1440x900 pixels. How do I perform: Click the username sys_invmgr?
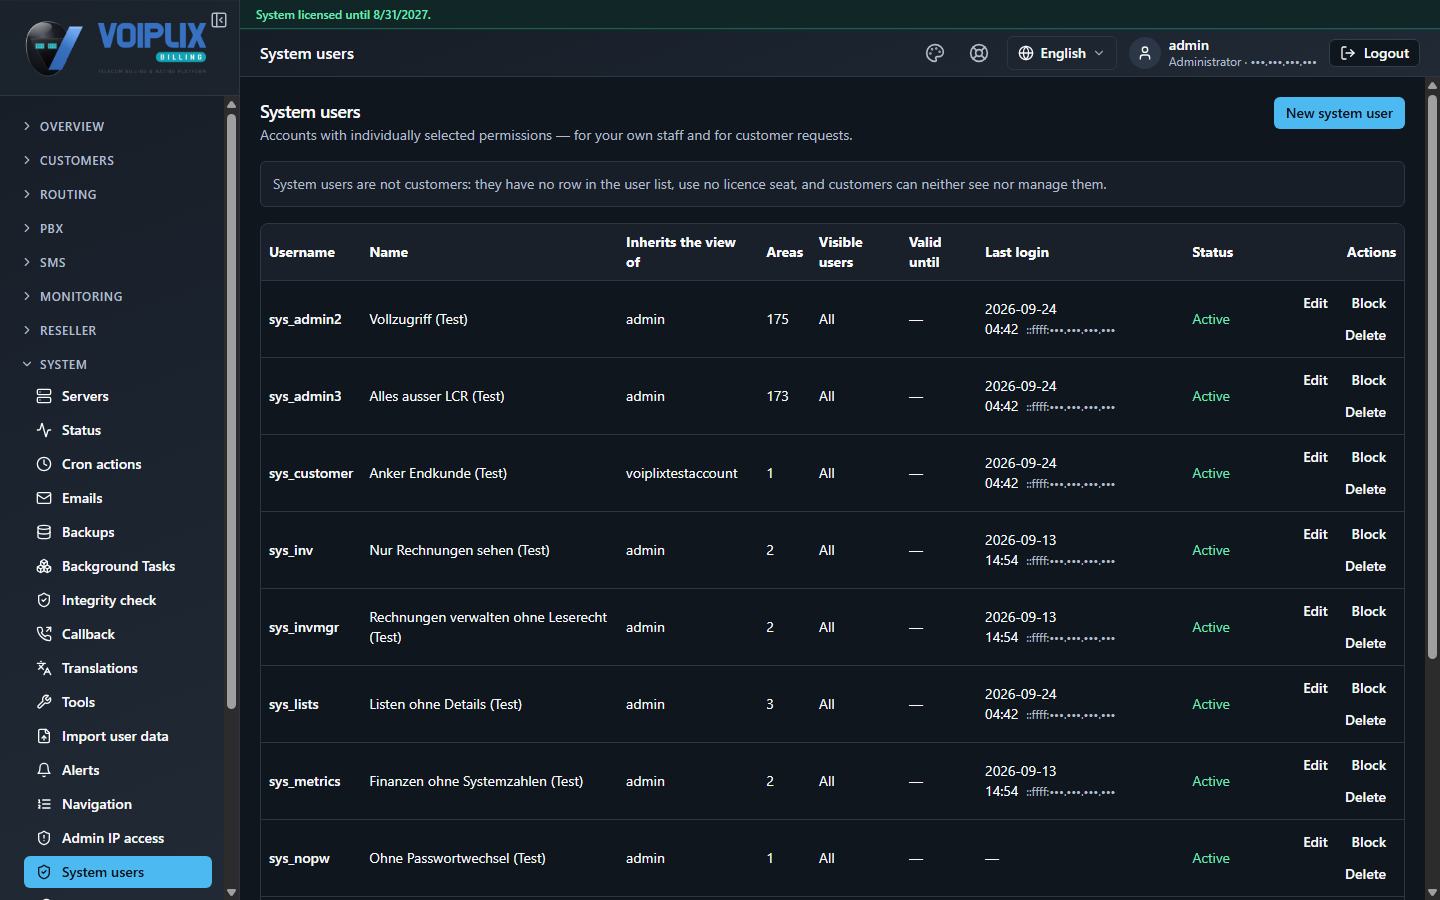click(304, 627)
